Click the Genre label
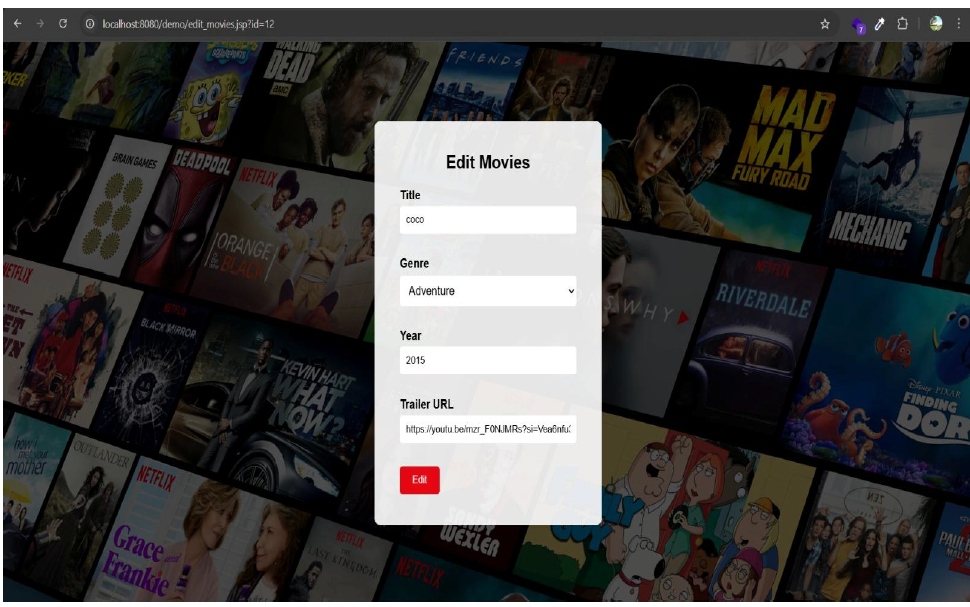Screen dimensions: 970x607 pyautogui.click(x=414, y=263)
